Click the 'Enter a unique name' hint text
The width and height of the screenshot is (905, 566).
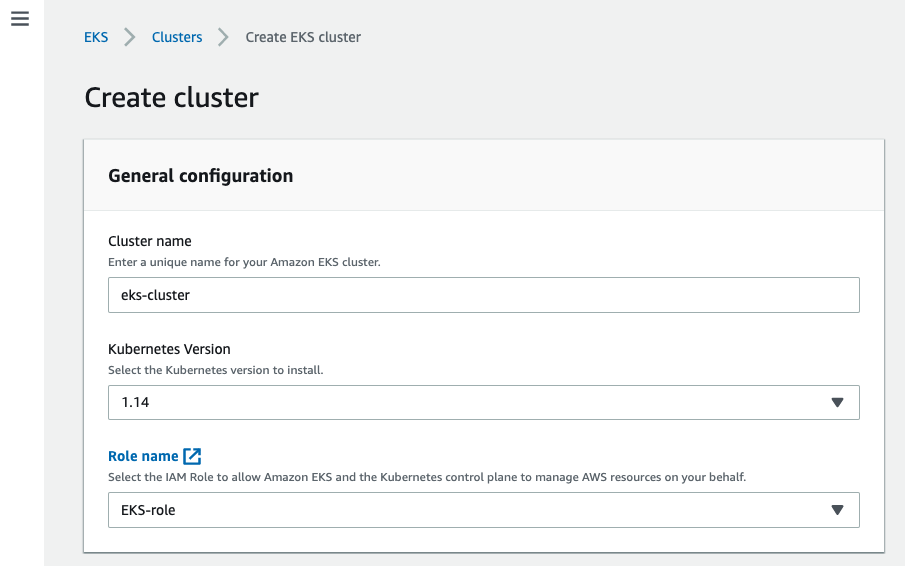pos(244,262)
